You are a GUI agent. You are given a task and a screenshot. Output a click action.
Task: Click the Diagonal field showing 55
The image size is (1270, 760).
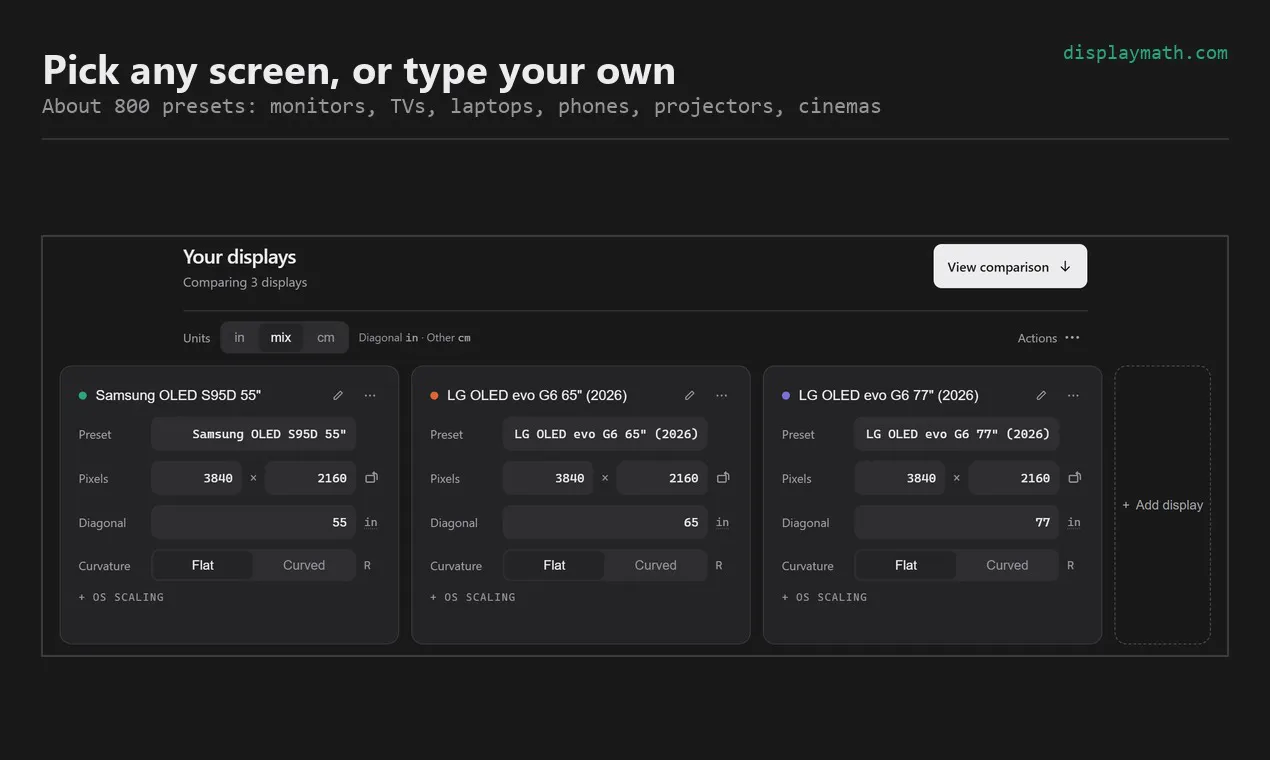(254, 522)
